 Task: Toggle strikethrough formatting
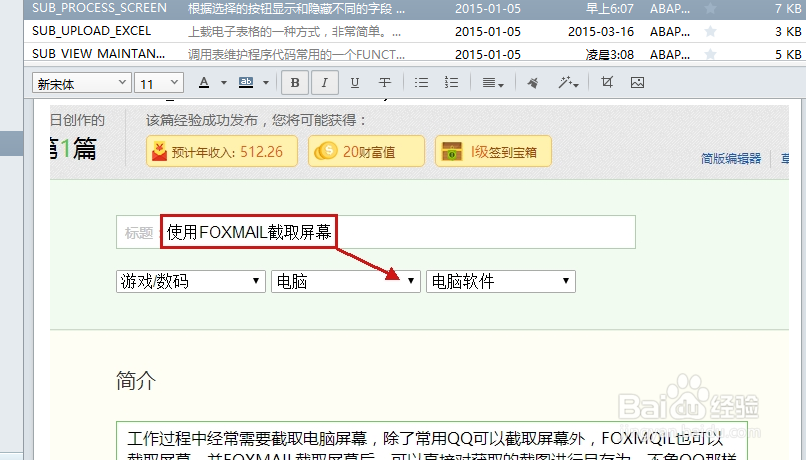pos(384,83)
